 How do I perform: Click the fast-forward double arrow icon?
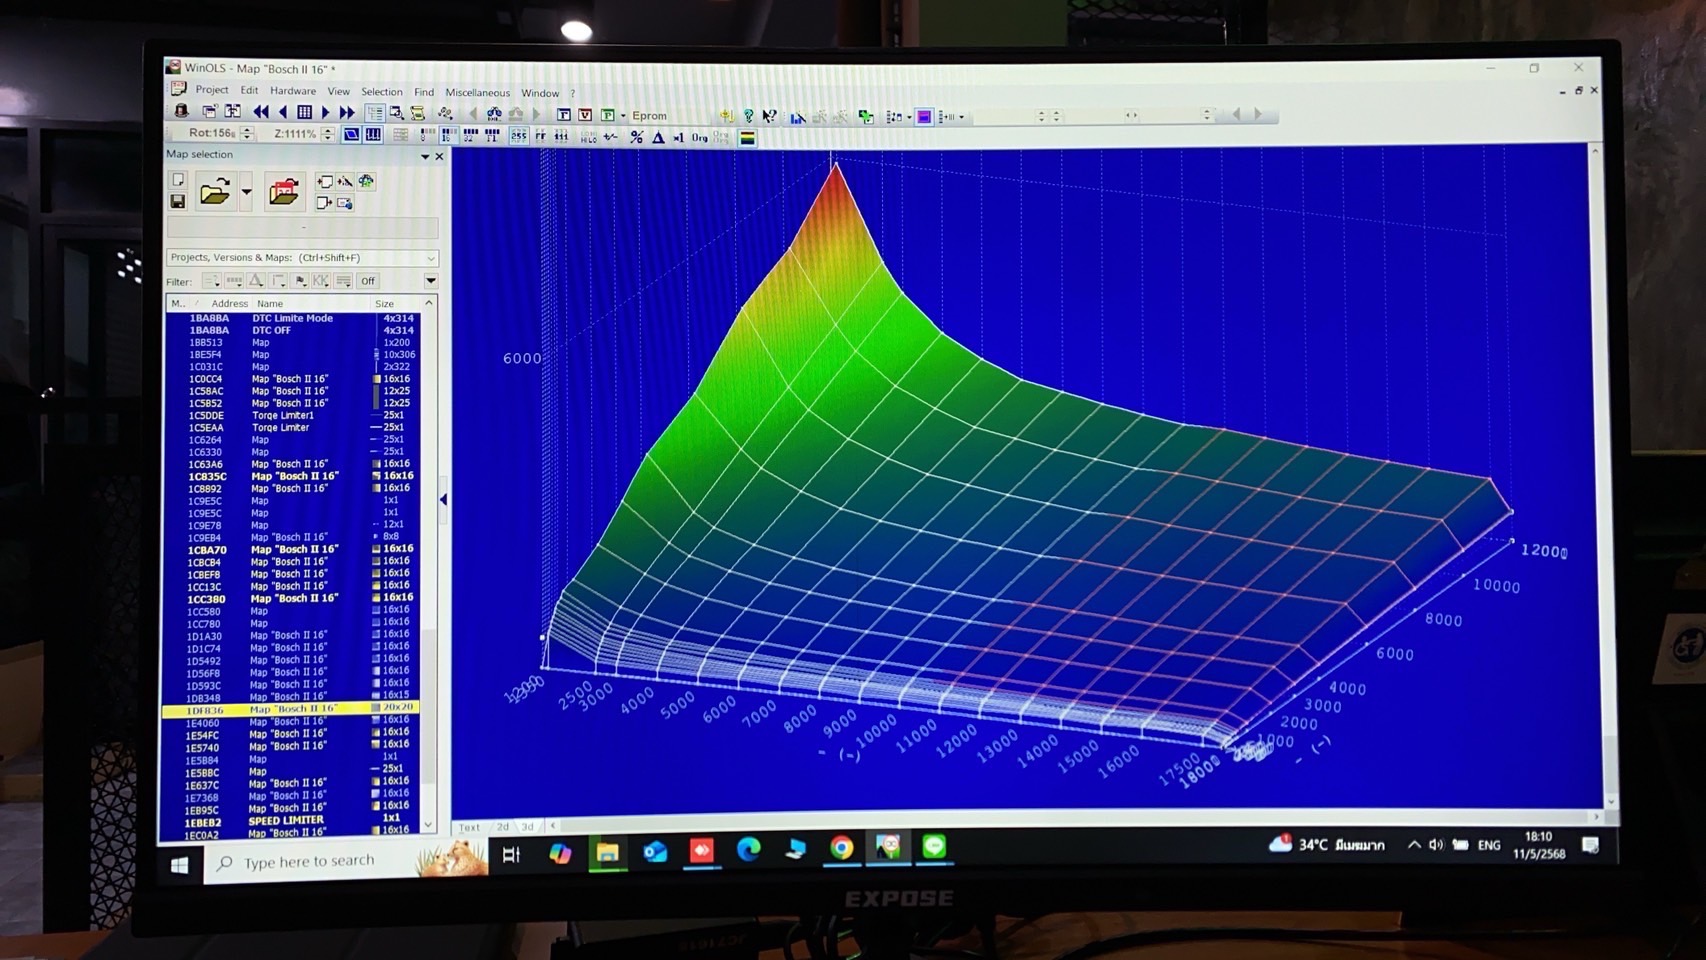pyautogui.click(x=346, y=113)
